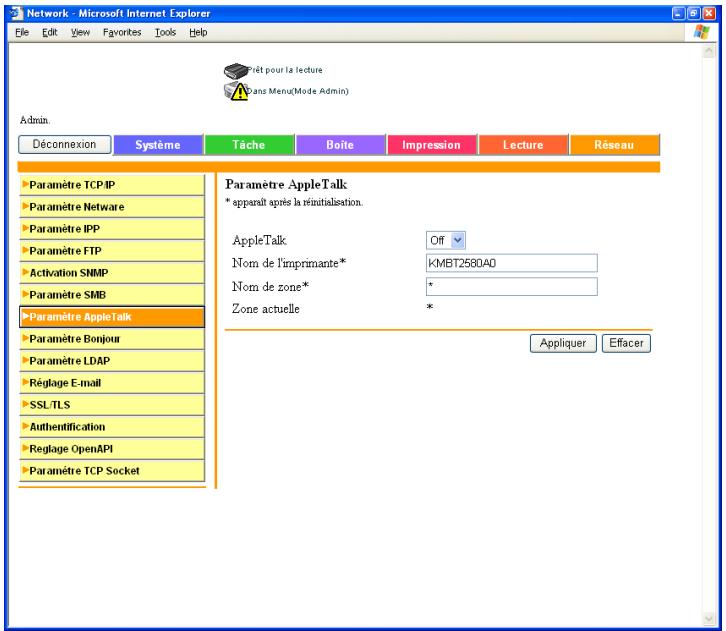Open the AppleTalk On/Off dropdown

tap(445, 240)
